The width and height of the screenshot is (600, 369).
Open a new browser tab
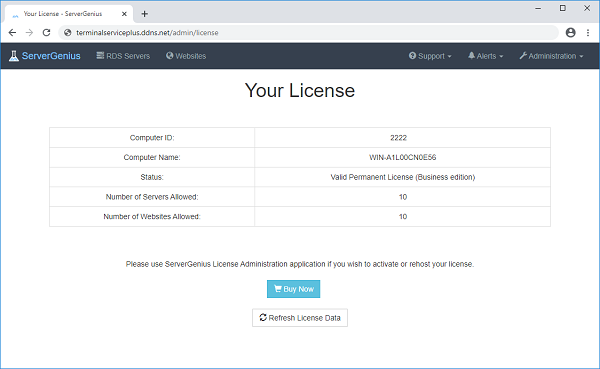coord(144,14)
